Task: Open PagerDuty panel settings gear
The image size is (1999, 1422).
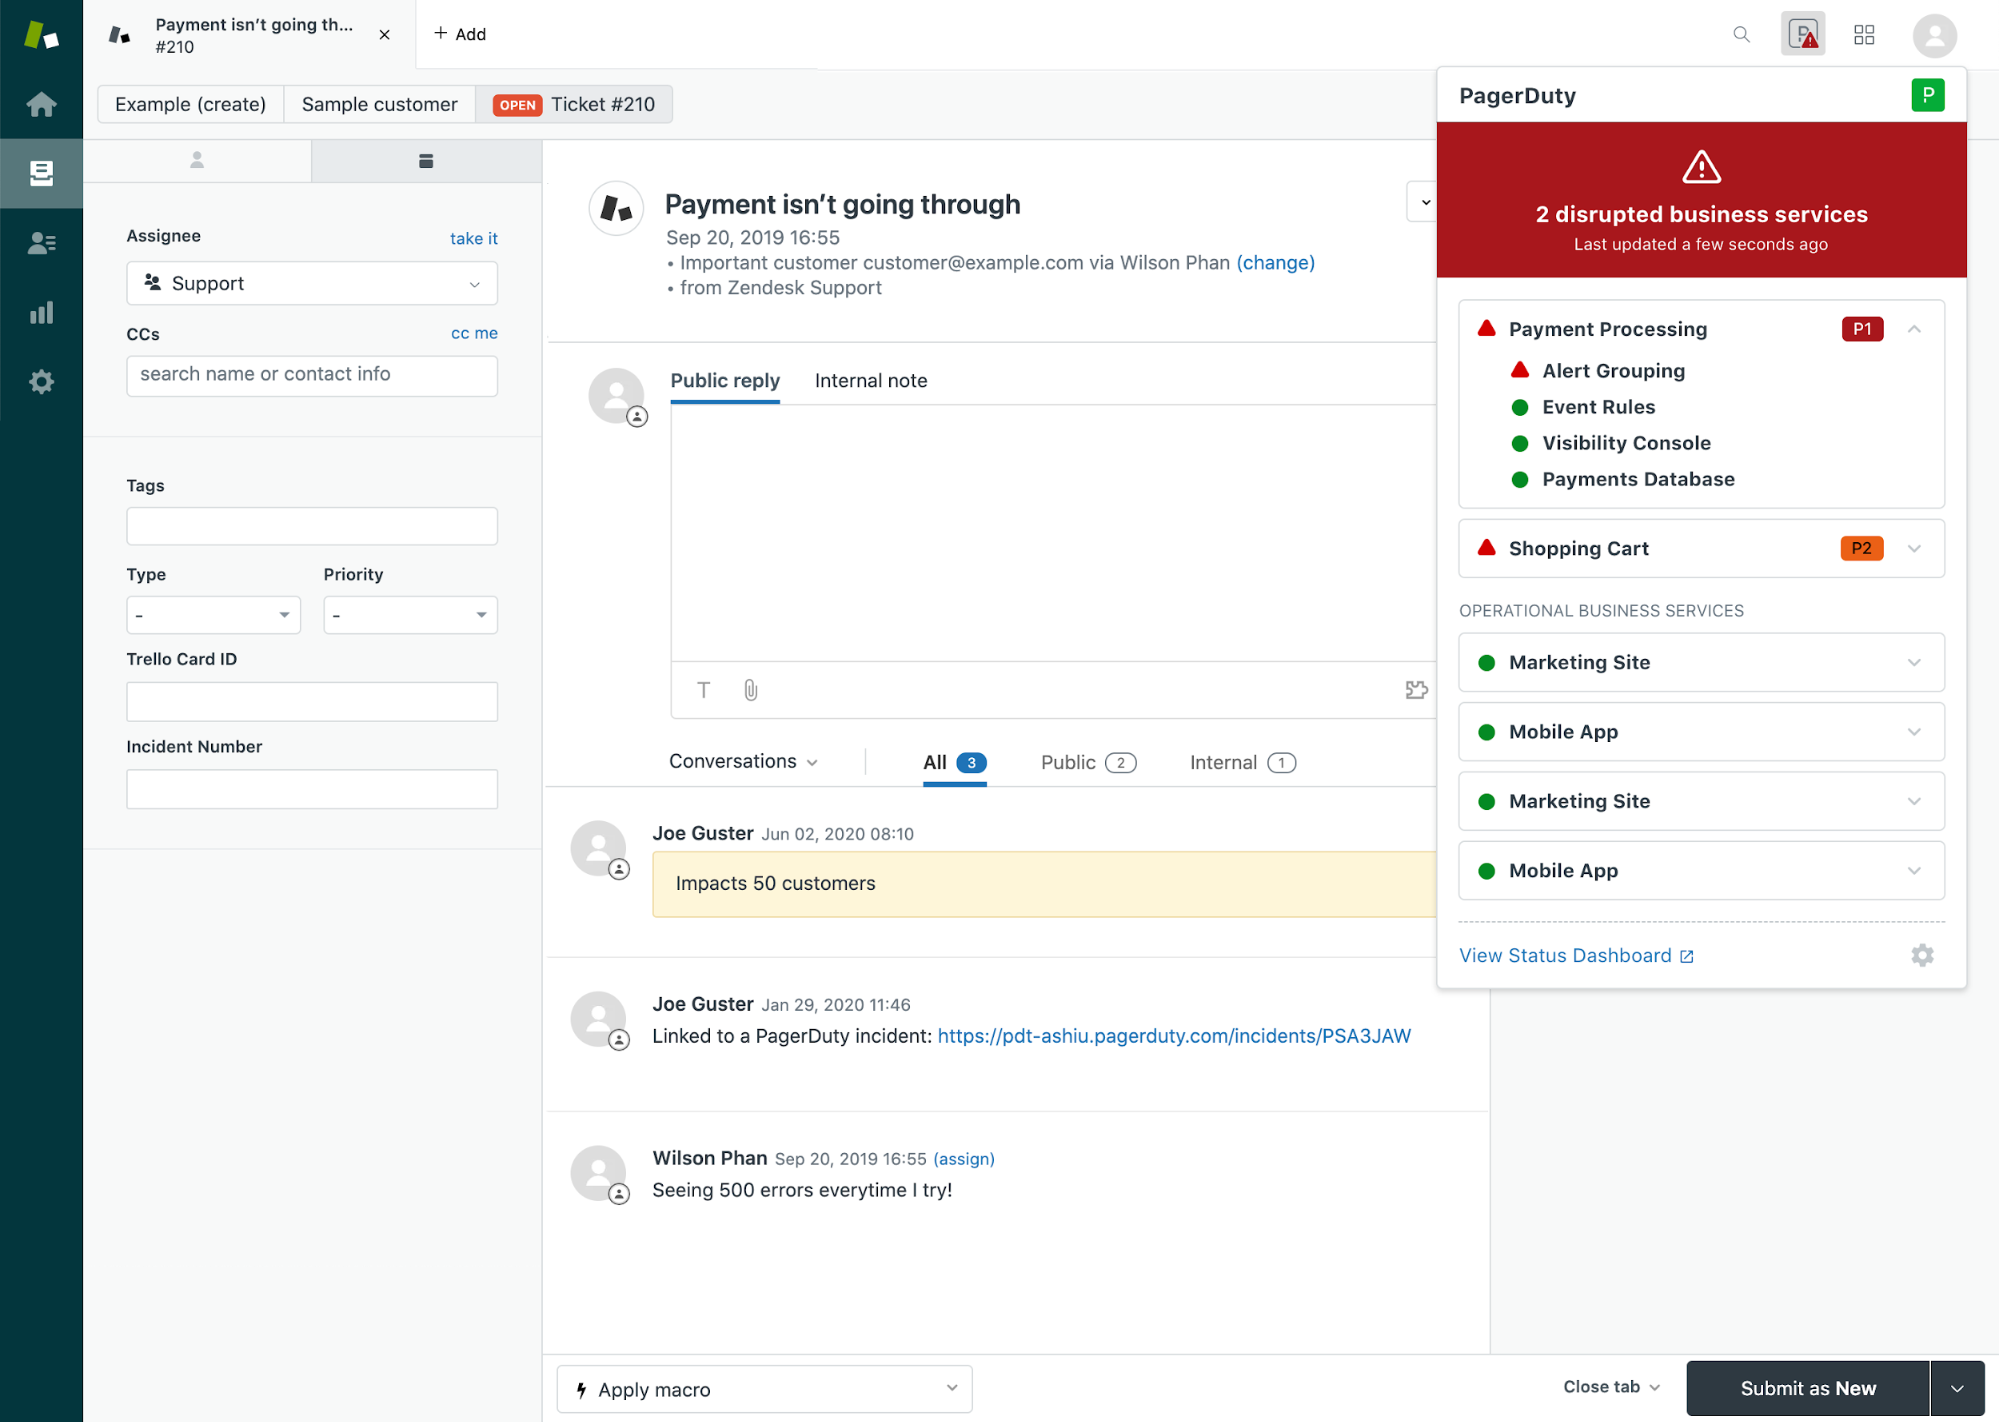Action: point(1921,955)
